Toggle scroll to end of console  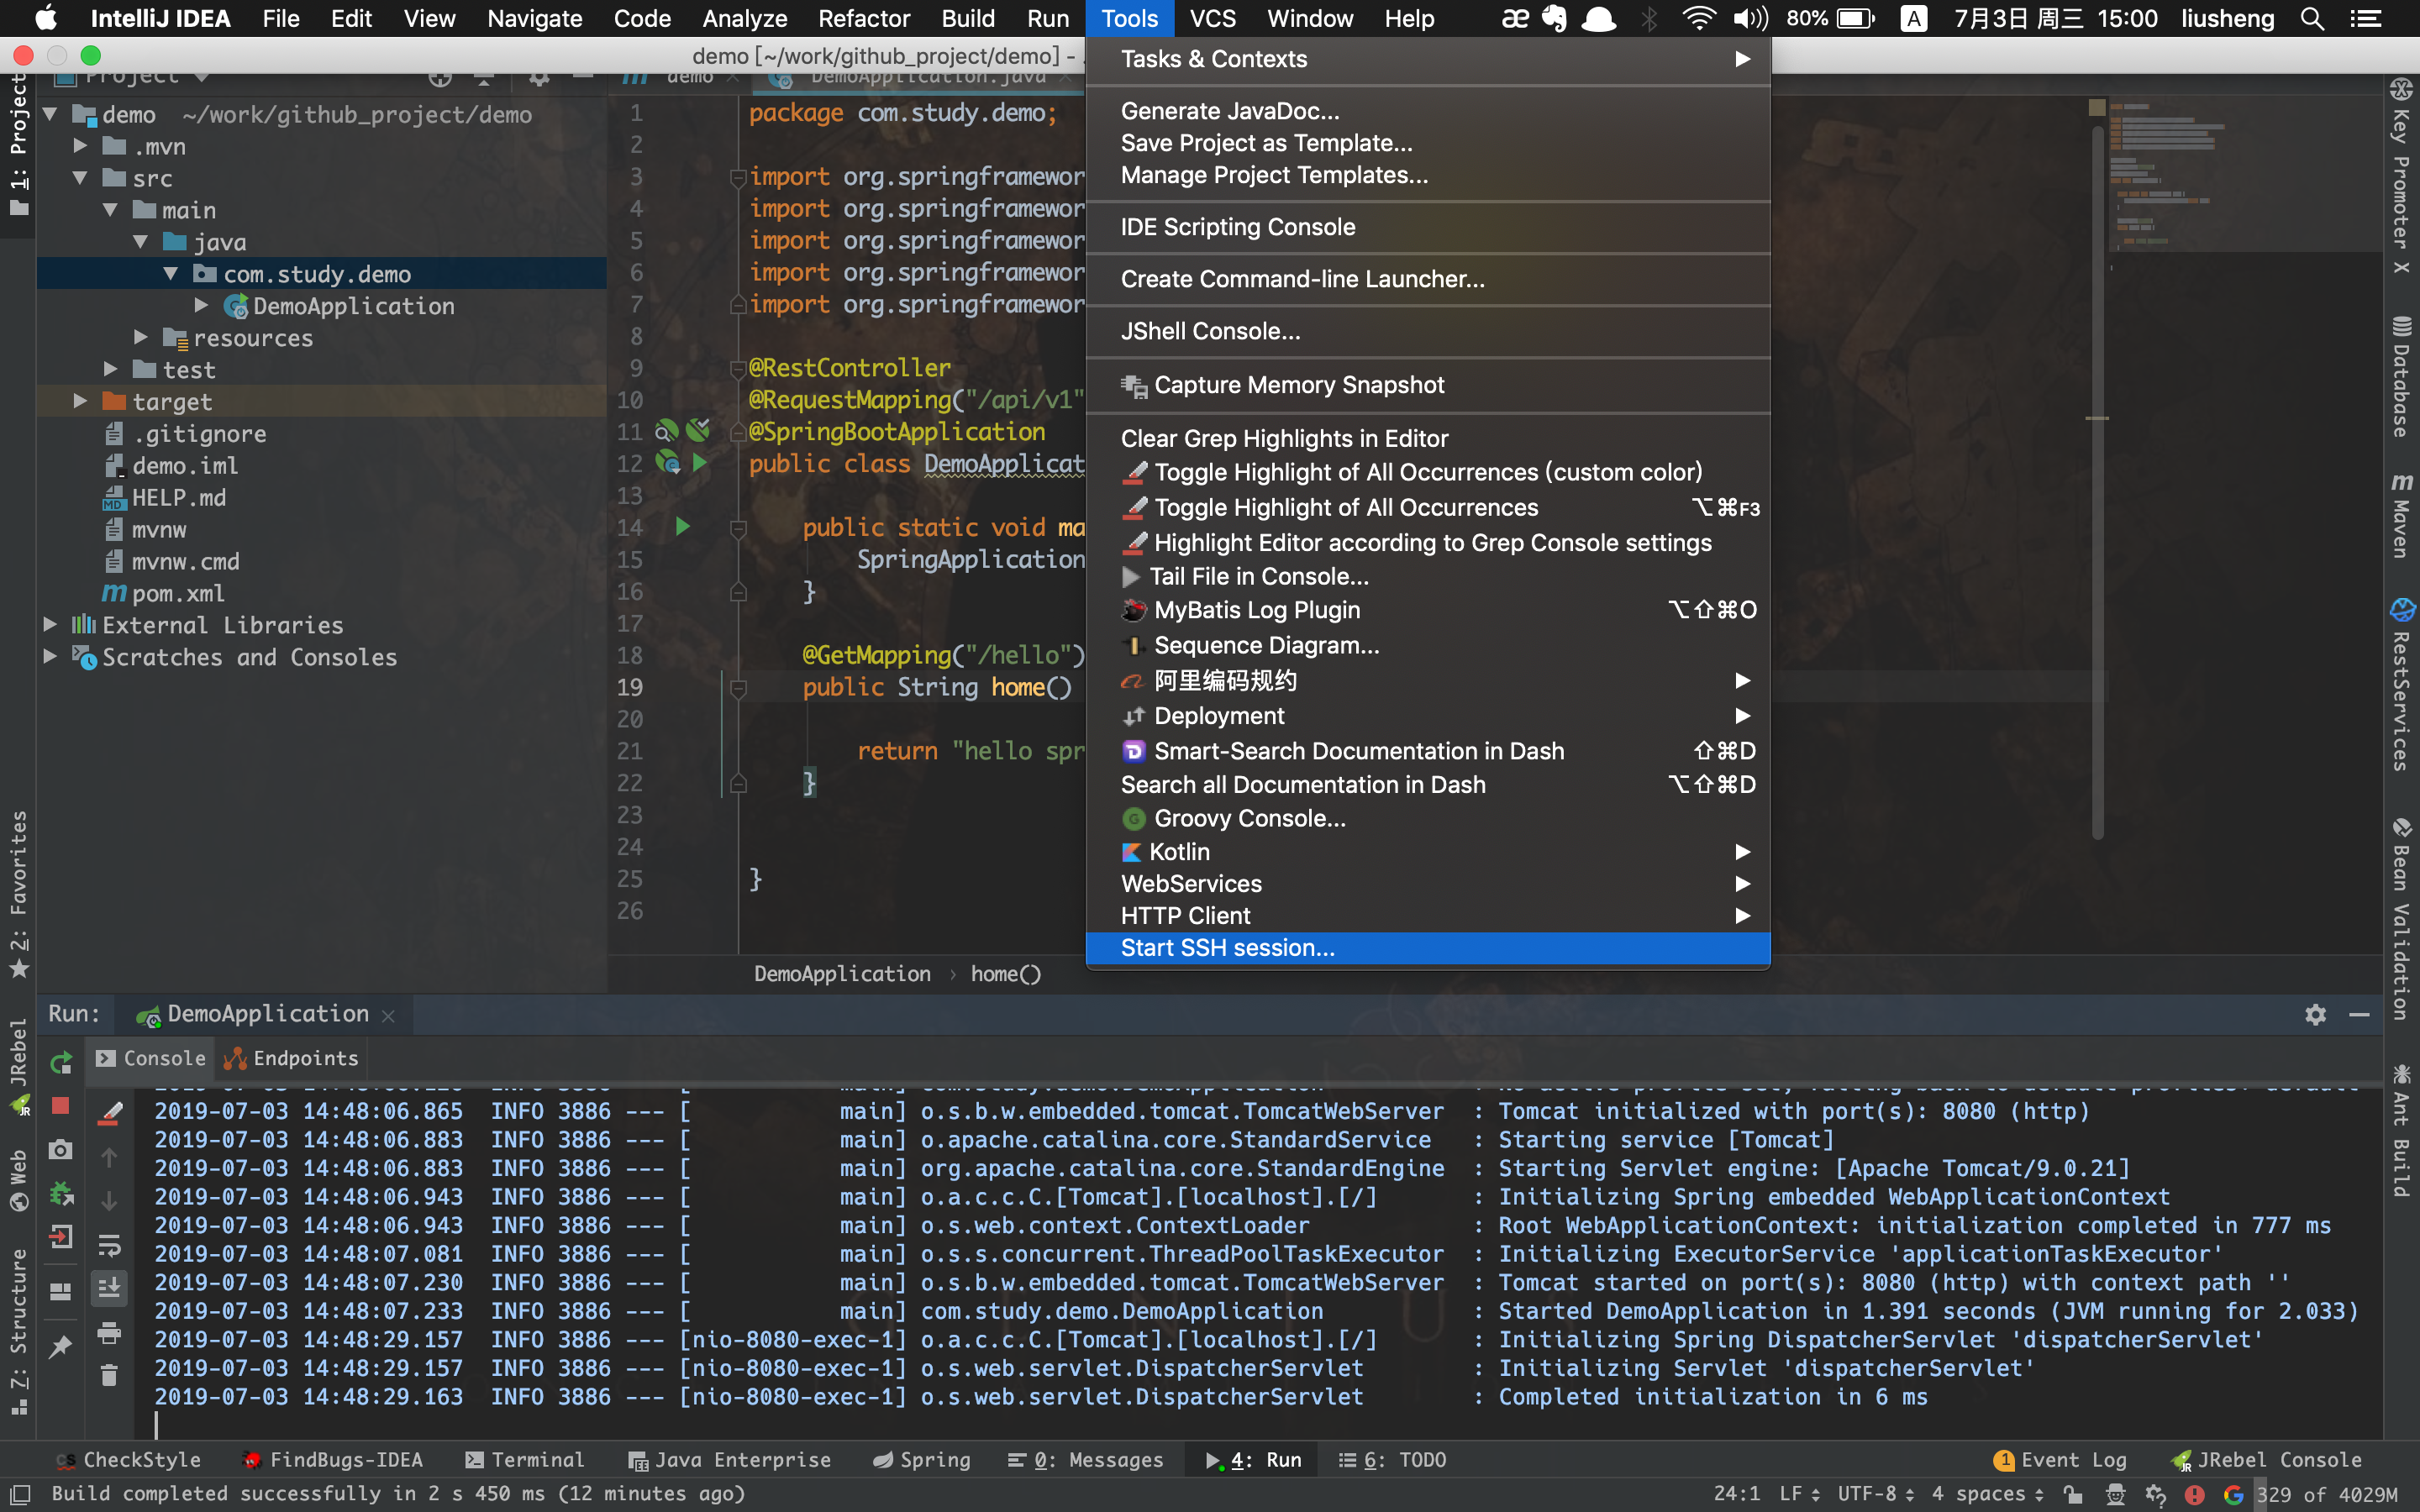[110, 1288]
